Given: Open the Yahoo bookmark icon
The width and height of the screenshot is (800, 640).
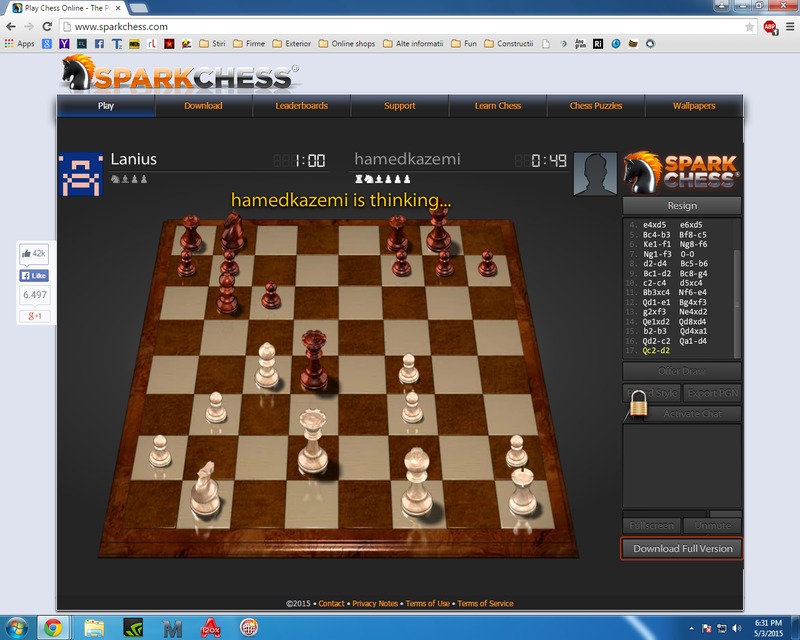Looking at the screenshot, I should tap(64, 44).
